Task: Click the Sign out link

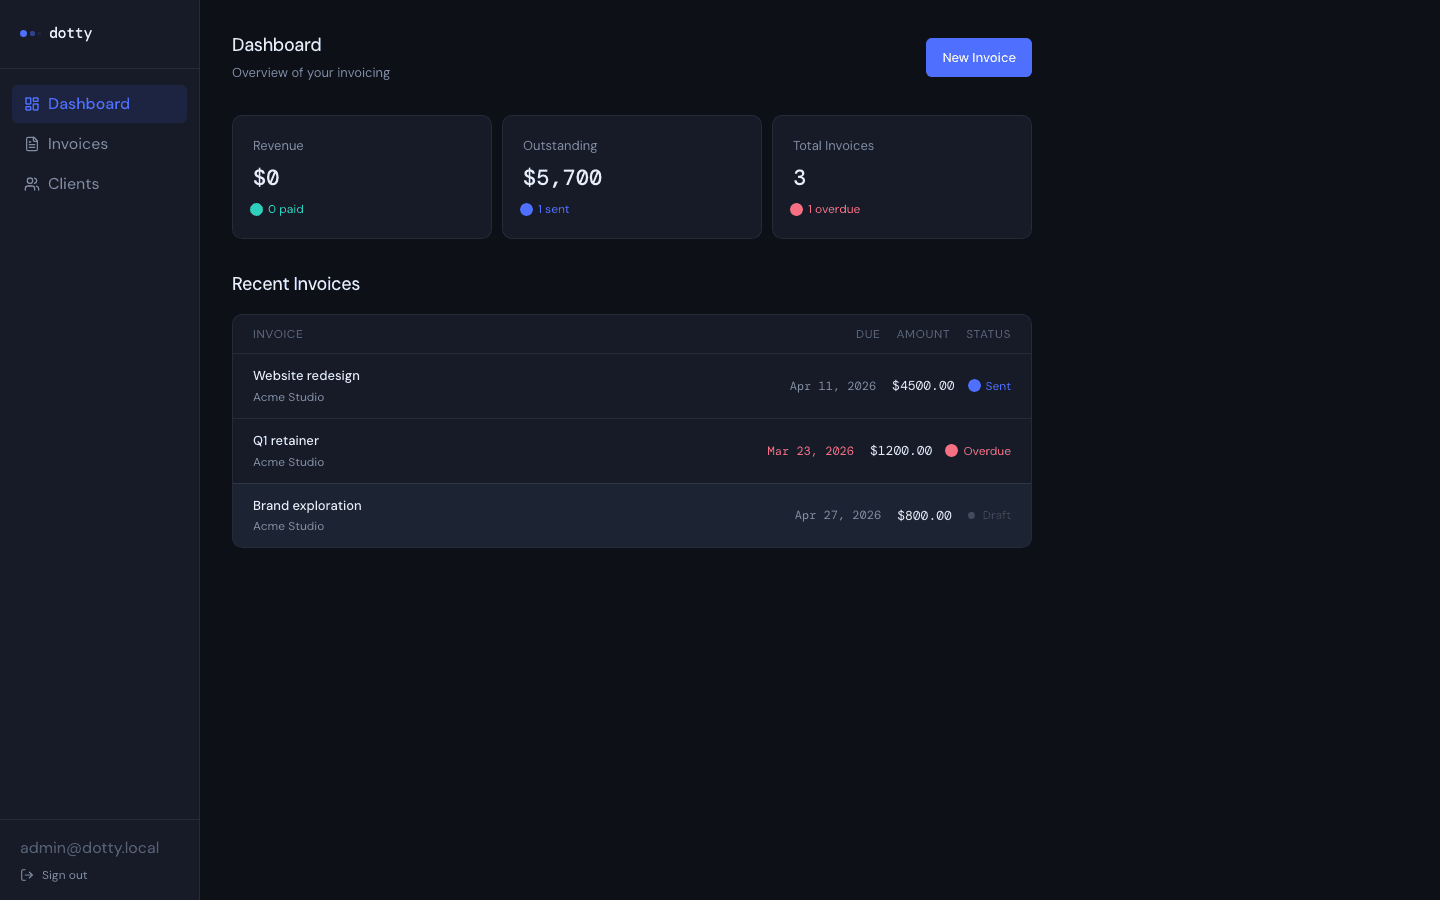Action: [x=64, y=874]
